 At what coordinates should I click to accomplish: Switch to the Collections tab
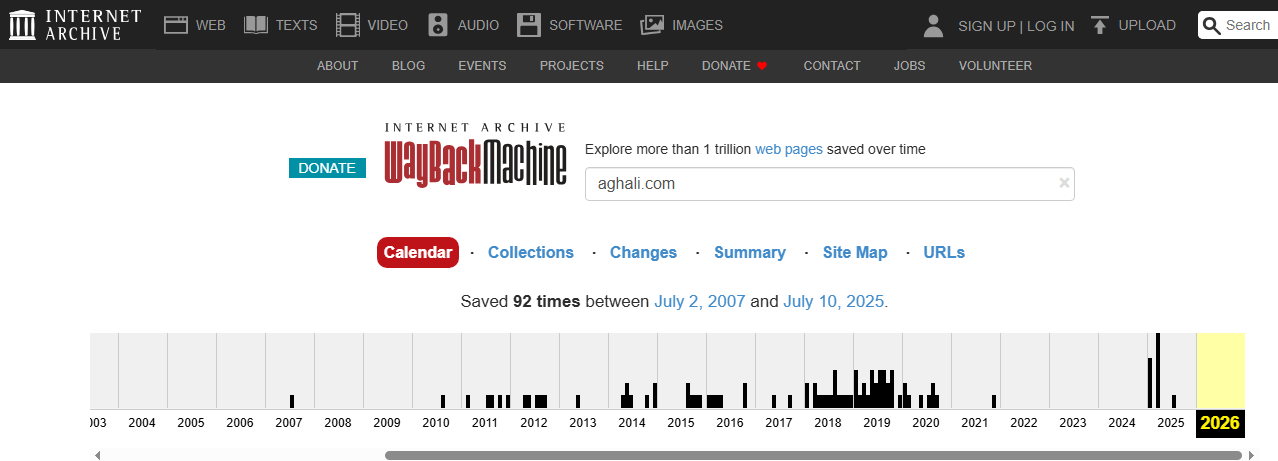click(531, 252)
